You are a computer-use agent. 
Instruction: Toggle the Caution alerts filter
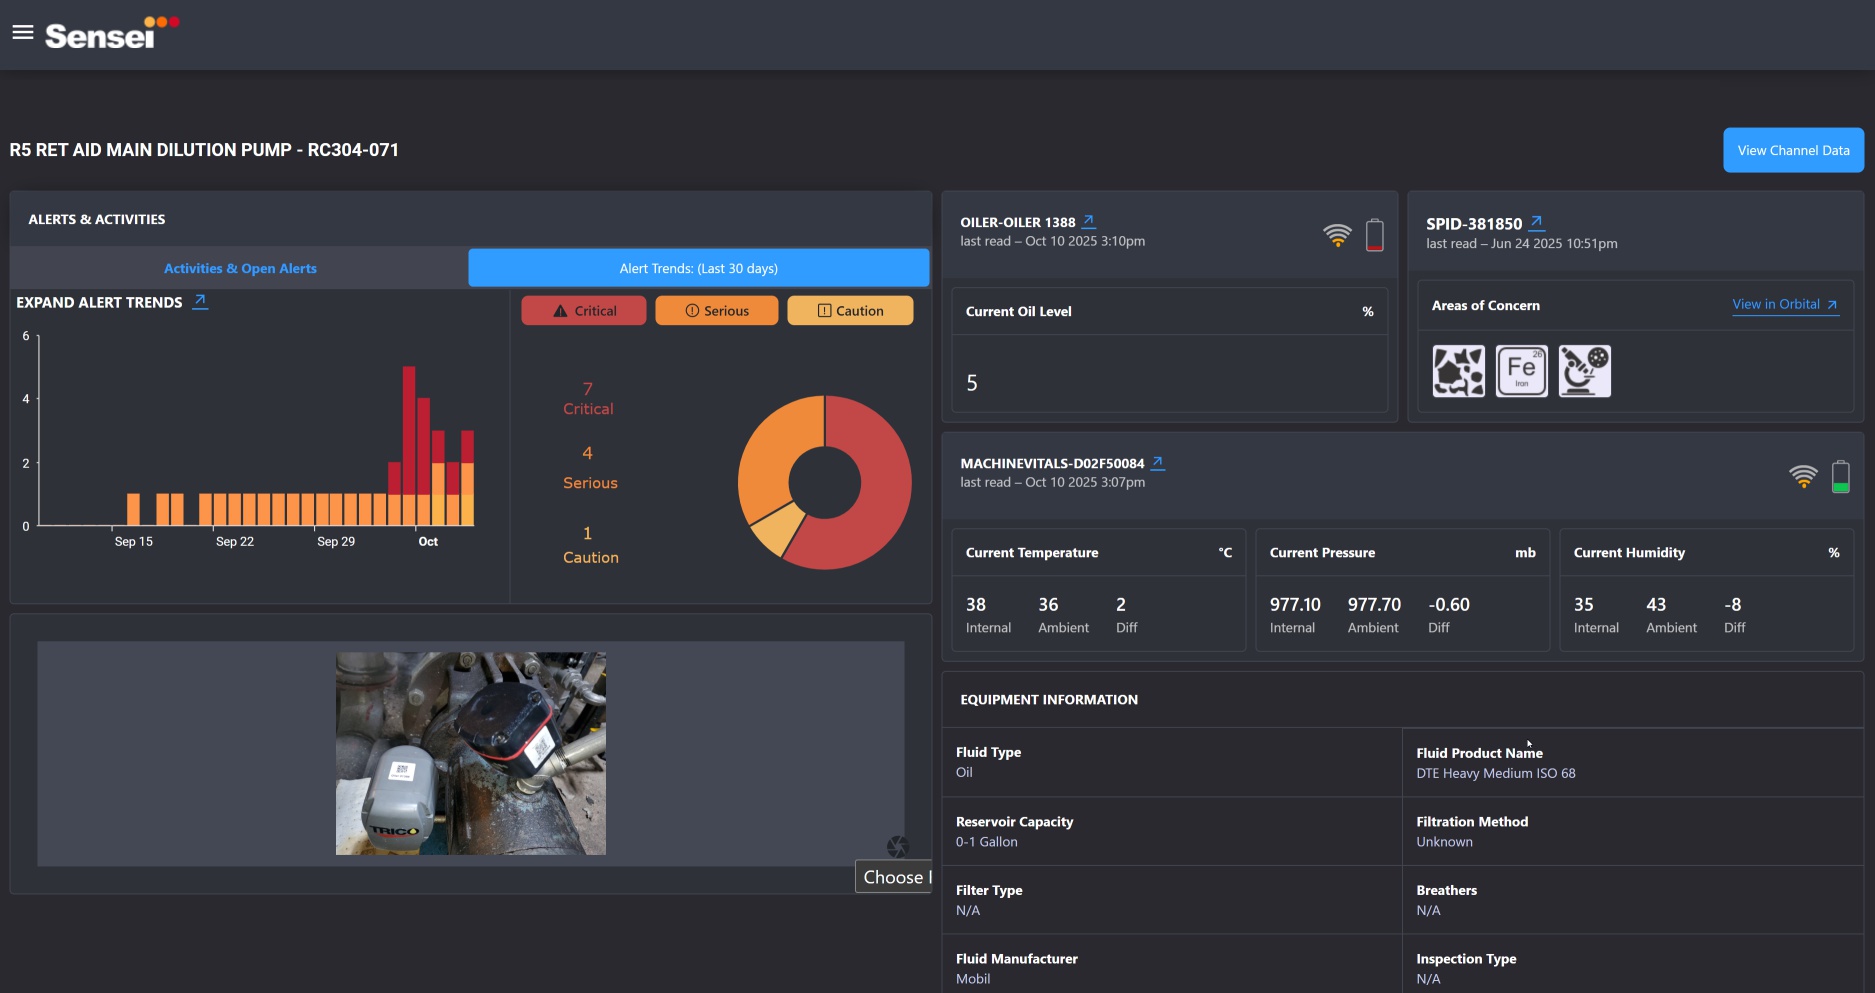pyautogui.click(x=850, y=311)
